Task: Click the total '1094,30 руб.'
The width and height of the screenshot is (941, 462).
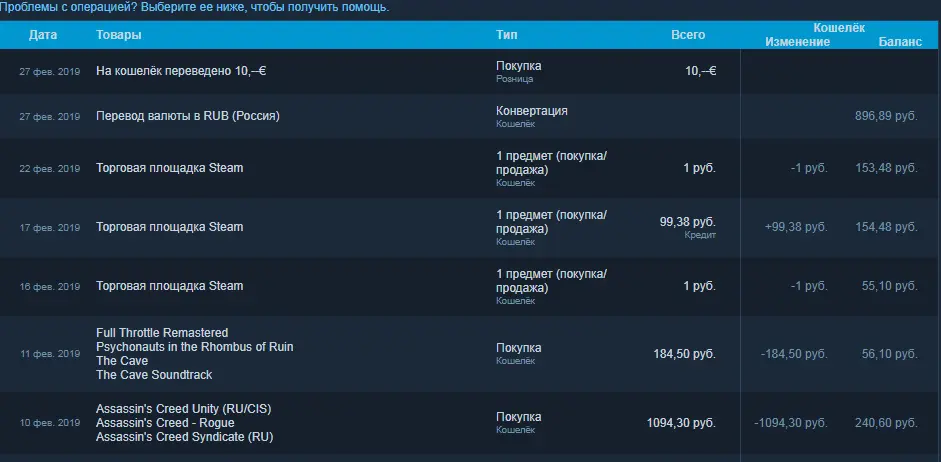Action: 681,423
